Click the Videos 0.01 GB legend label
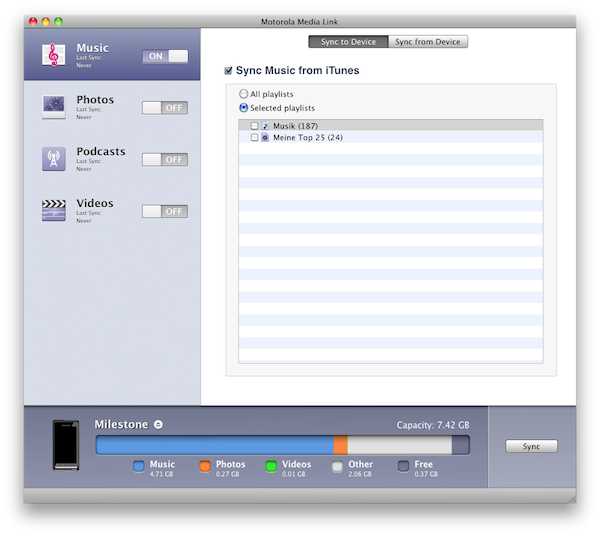 [x=297, y=468]
